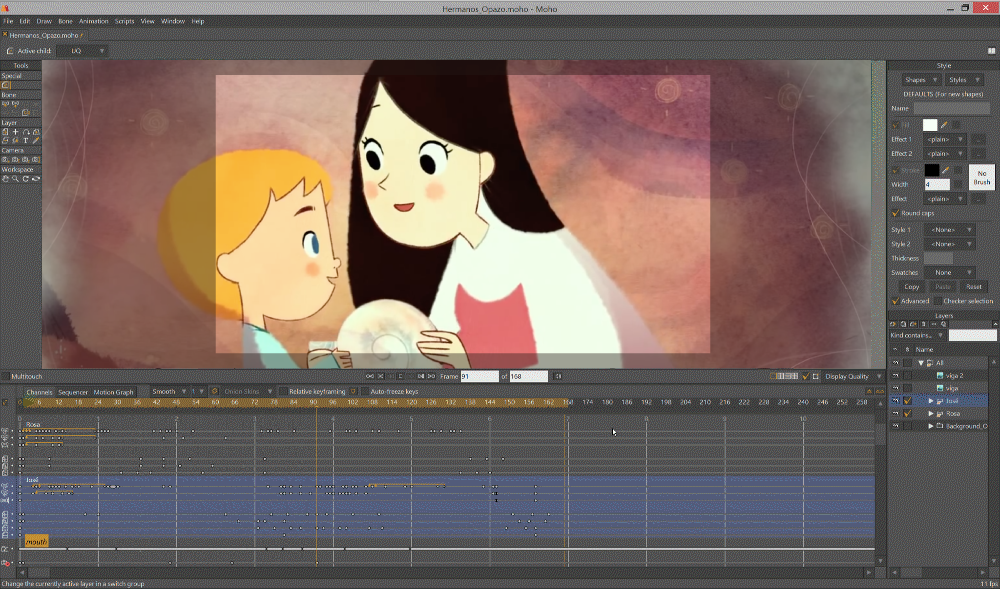Select the Zoom magnifier workspace tool

coord(15,177)
